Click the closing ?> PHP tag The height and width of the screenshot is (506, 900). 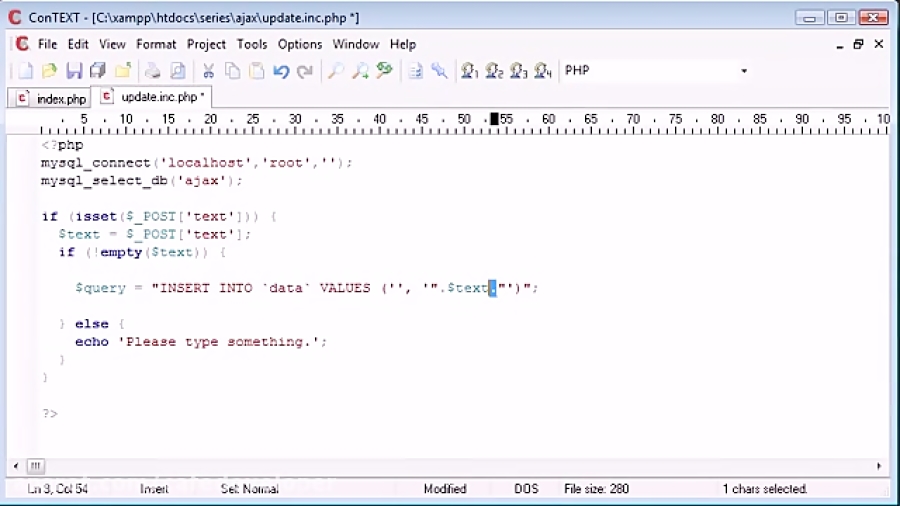click(50, 414)
